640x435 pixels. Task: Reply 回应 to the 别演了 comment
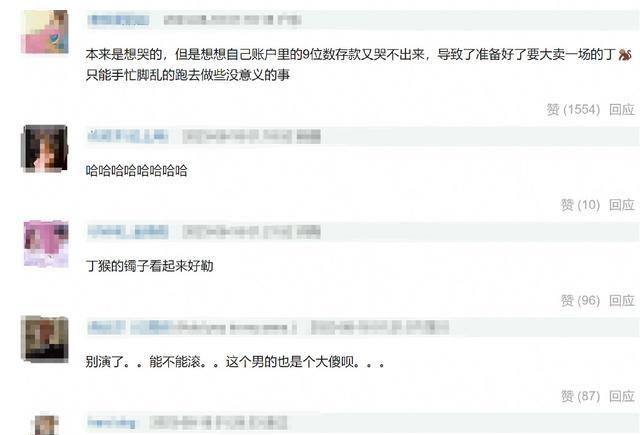(622, 396)
